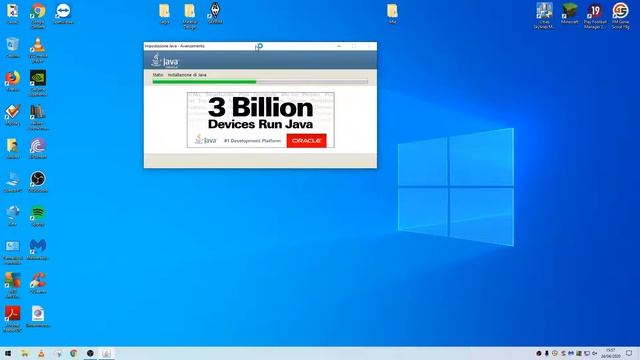Launch Adobe Acrobat Reader from desktop

(13, 318)
